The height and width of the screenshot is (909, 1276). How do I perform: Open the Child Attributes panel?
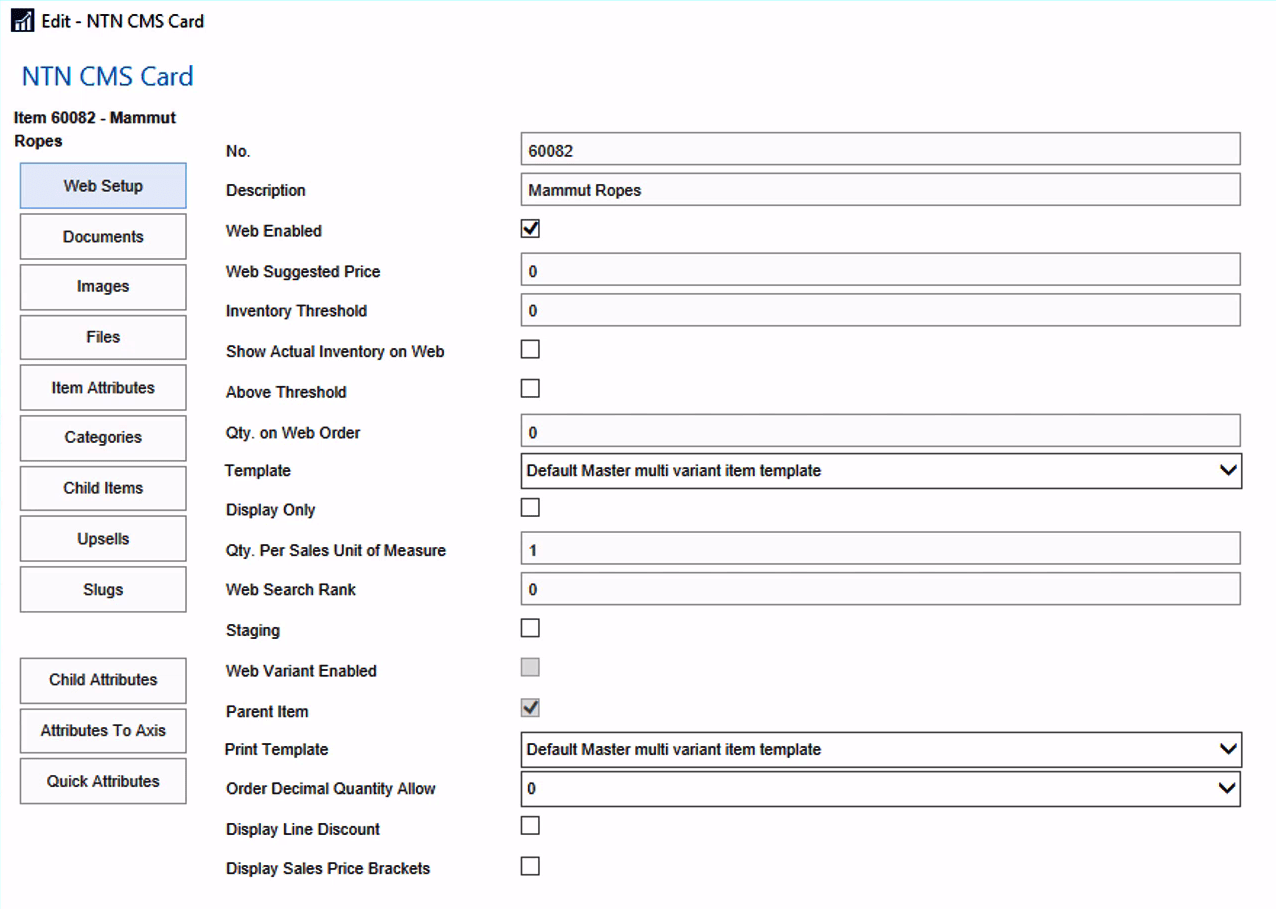click(102, 680)
